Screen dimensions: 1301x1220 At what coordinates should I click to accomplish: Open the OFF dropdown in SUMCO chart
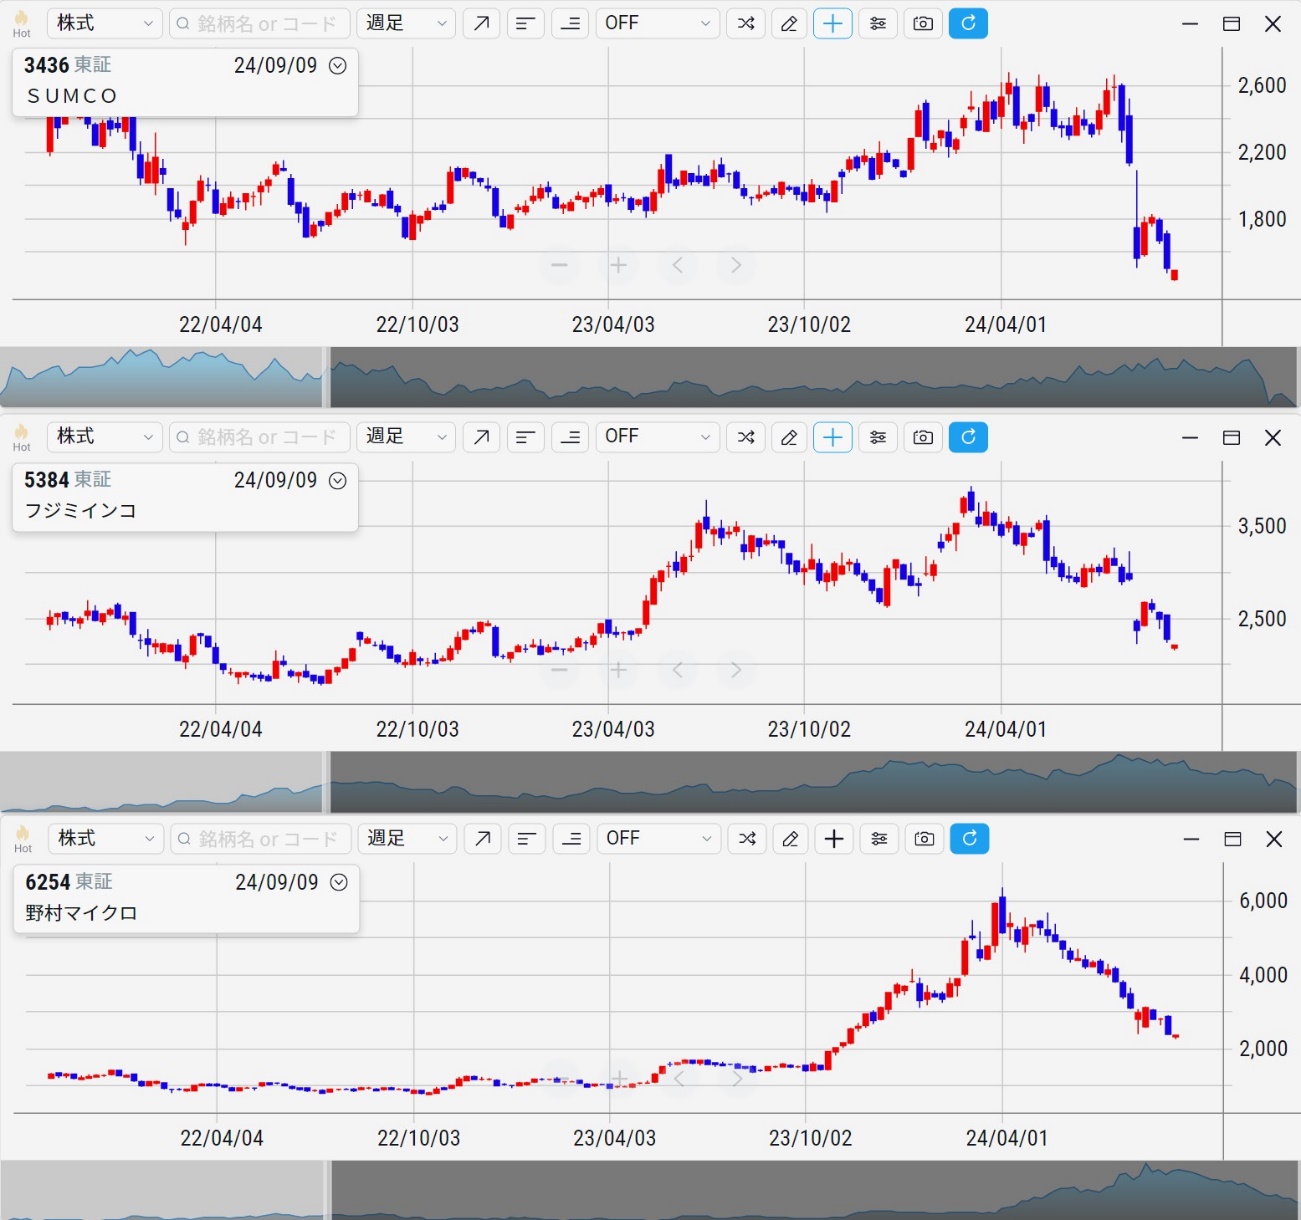pos(657,23)
